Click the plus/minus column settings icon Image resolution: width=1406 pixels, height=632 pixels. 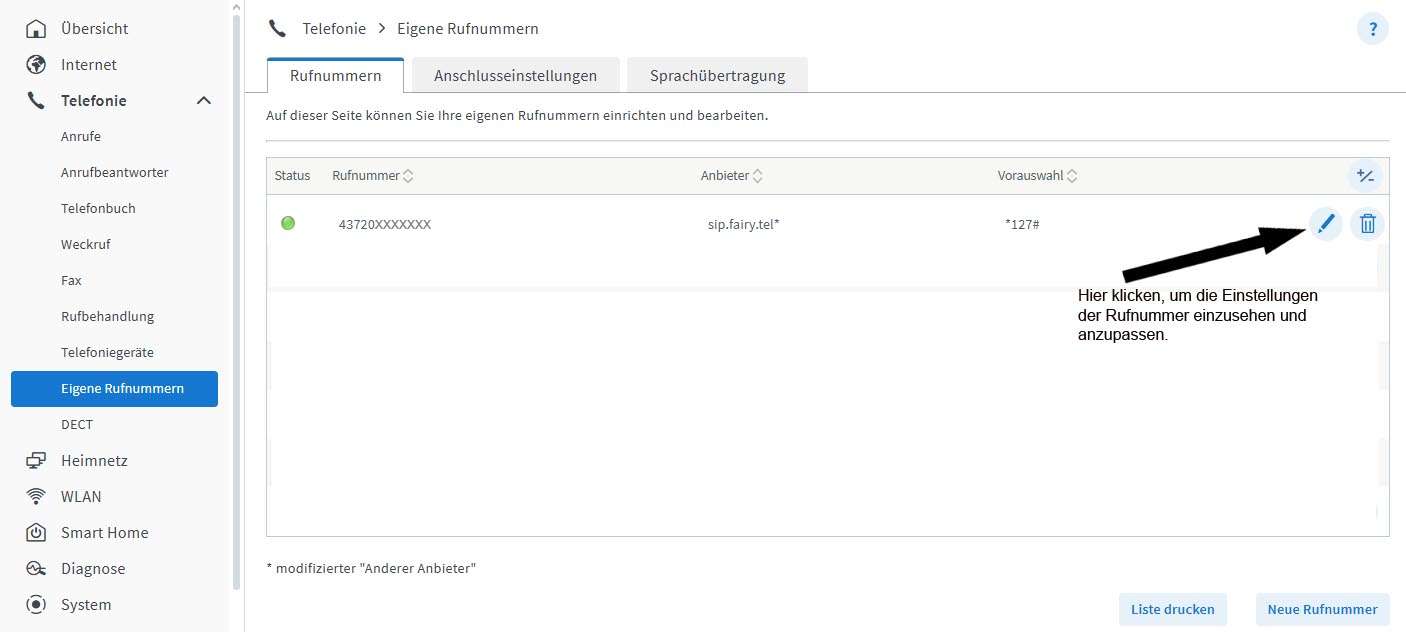[x=1365, y=176]
